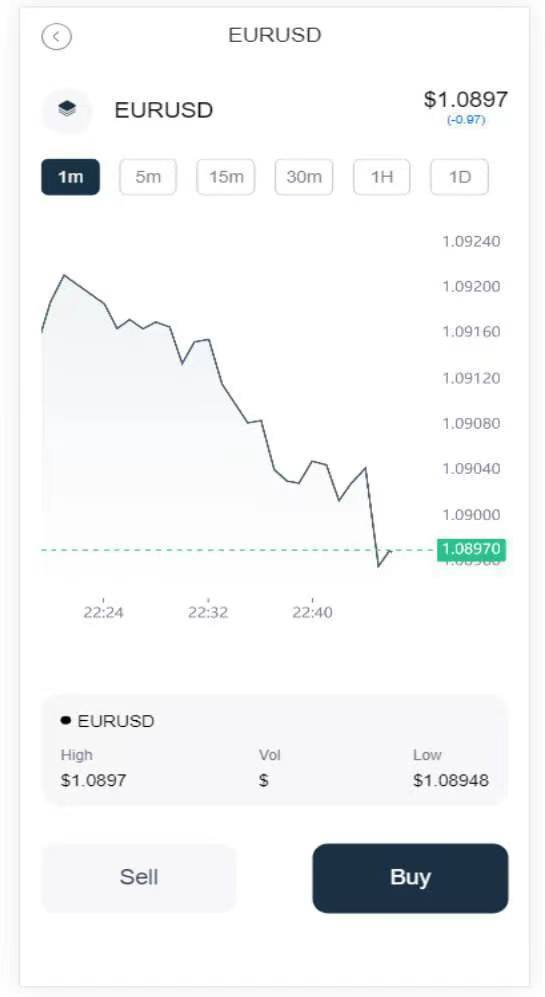The height and width of the screenshot is (997, 545).
Task: Click the 22:32 time axis marker
Action: (x=208, y=612)
